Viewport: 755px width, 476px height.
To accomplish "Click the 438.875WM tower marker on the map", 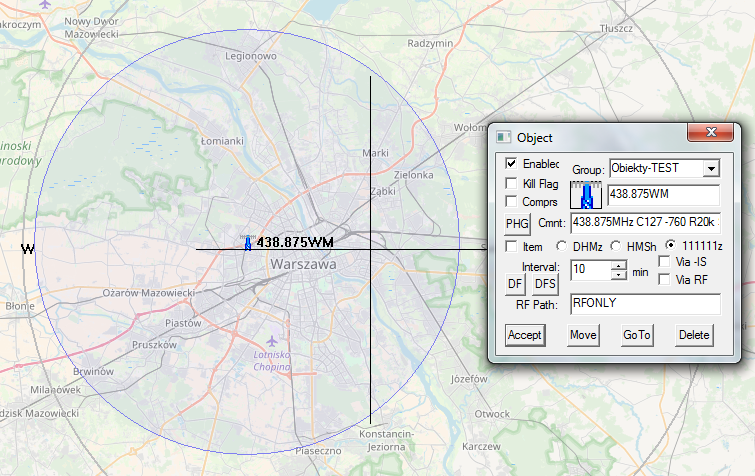I will [248, 242].
